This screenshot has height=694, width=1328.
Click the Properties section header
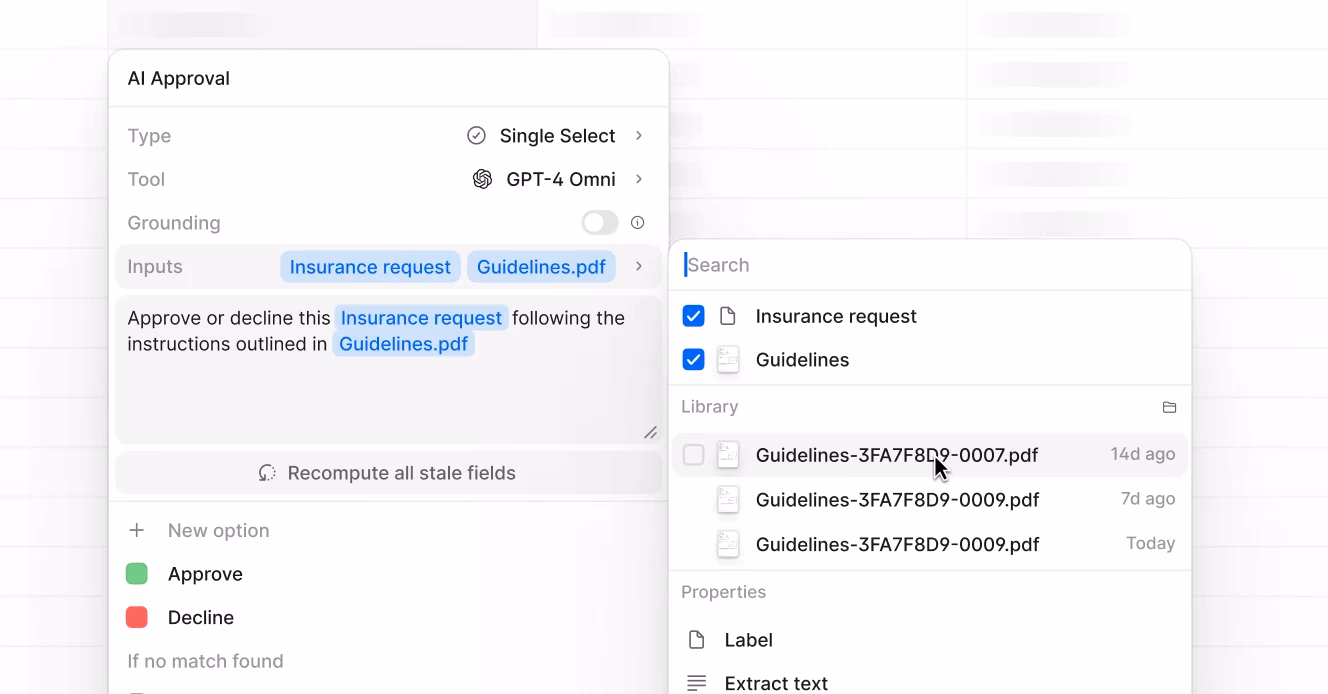pyautogui.click(x=724, y=592)
